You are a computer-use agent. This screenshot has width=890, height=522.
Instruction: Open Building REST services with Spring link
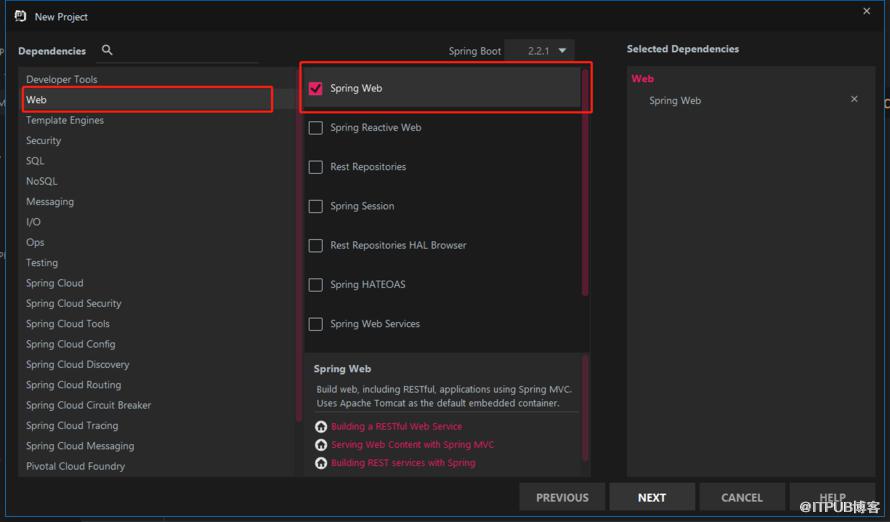point(403,463)
